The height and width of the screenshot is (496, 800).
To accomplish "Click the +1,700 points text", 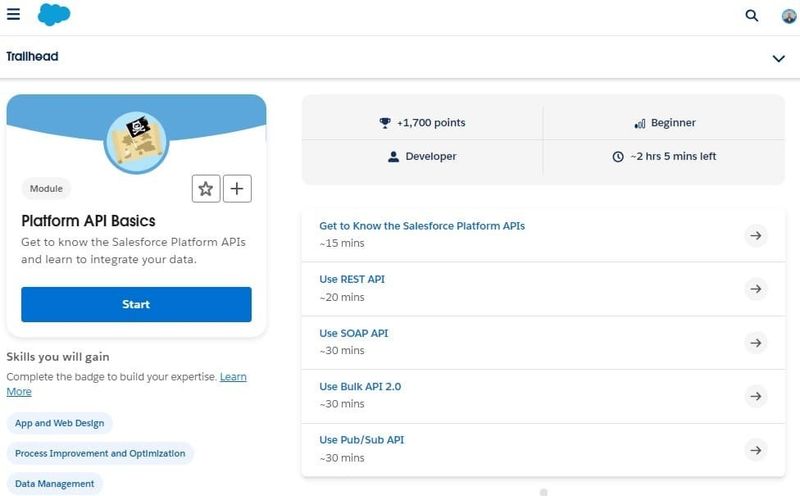I will [431, 122].
